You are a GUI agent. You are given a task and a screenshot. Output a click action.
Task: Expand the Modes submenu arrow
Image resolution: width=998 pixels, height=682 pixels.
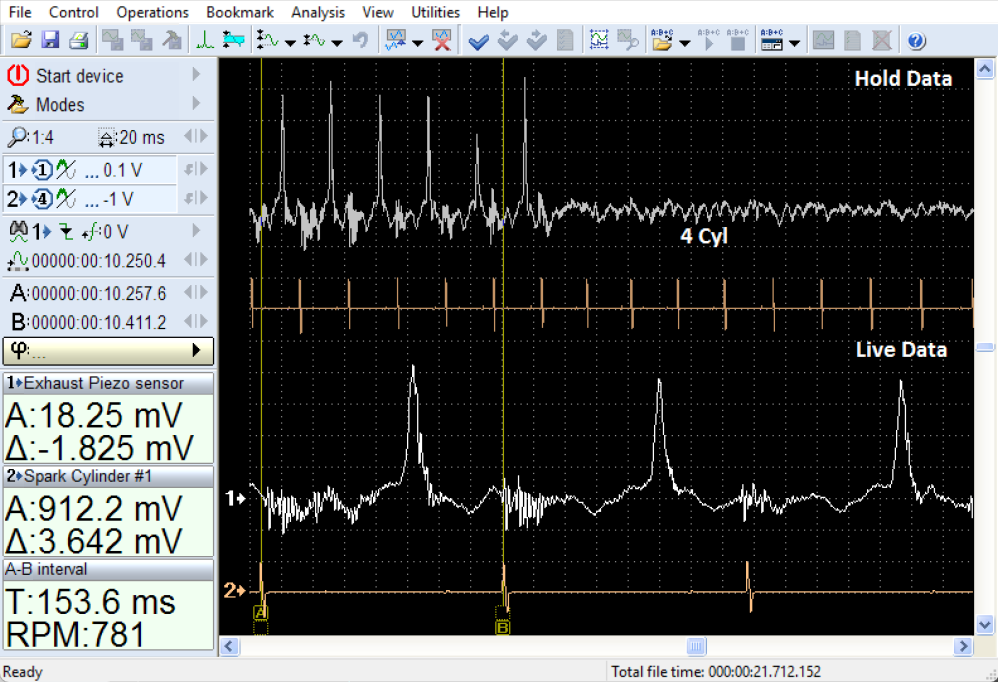196,103
